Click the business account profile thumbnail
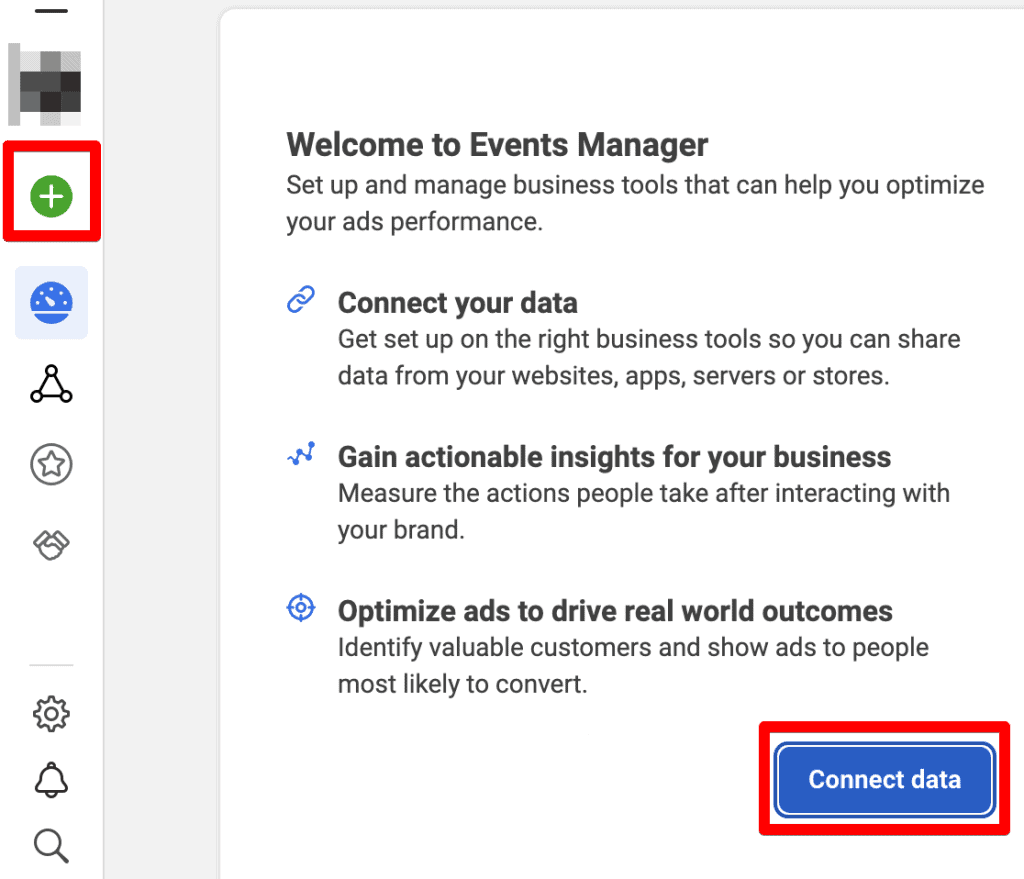This screenshot has height=879, width=1024. [45, 85]
